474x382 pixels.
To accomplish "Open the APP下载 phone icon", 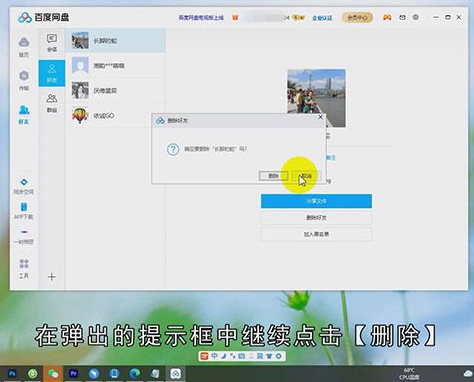I will click(x=24, y=207).
